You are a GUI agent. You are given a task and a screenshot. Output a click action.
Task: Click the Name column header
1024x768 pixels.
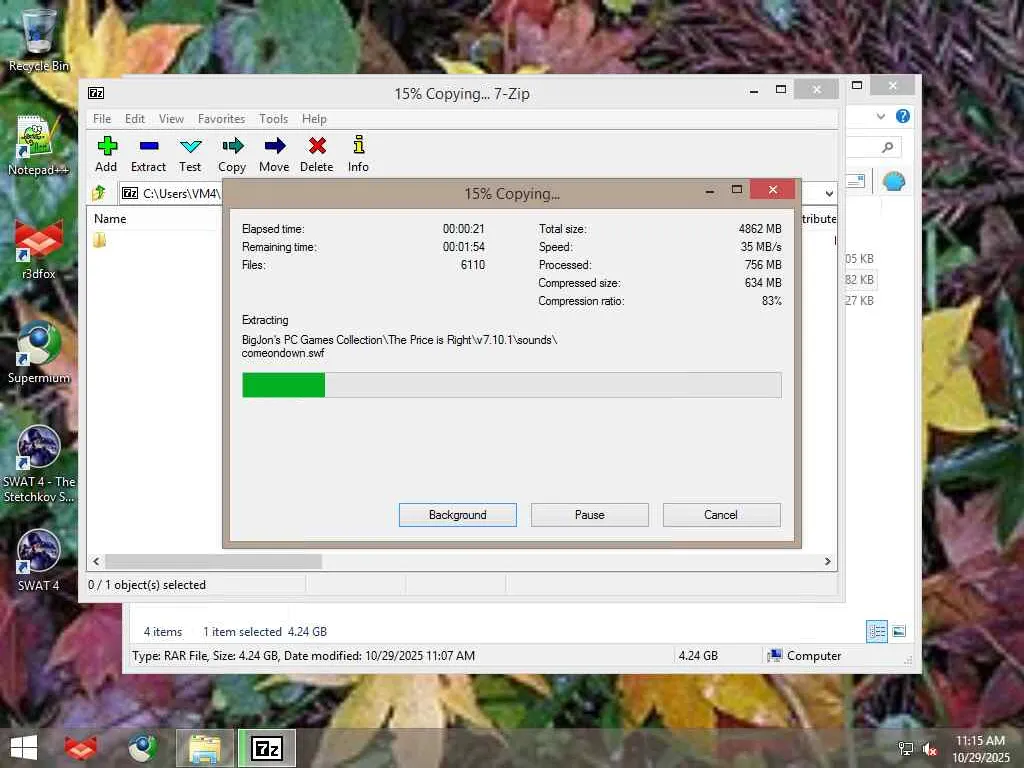click(x=110, y=219)
